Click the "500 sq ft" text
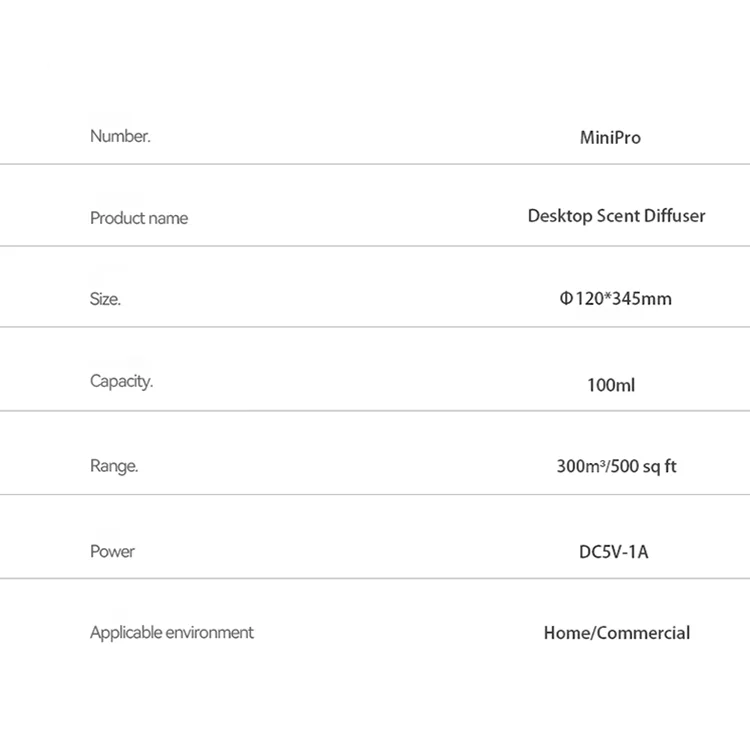 click(x=642, y=466)
